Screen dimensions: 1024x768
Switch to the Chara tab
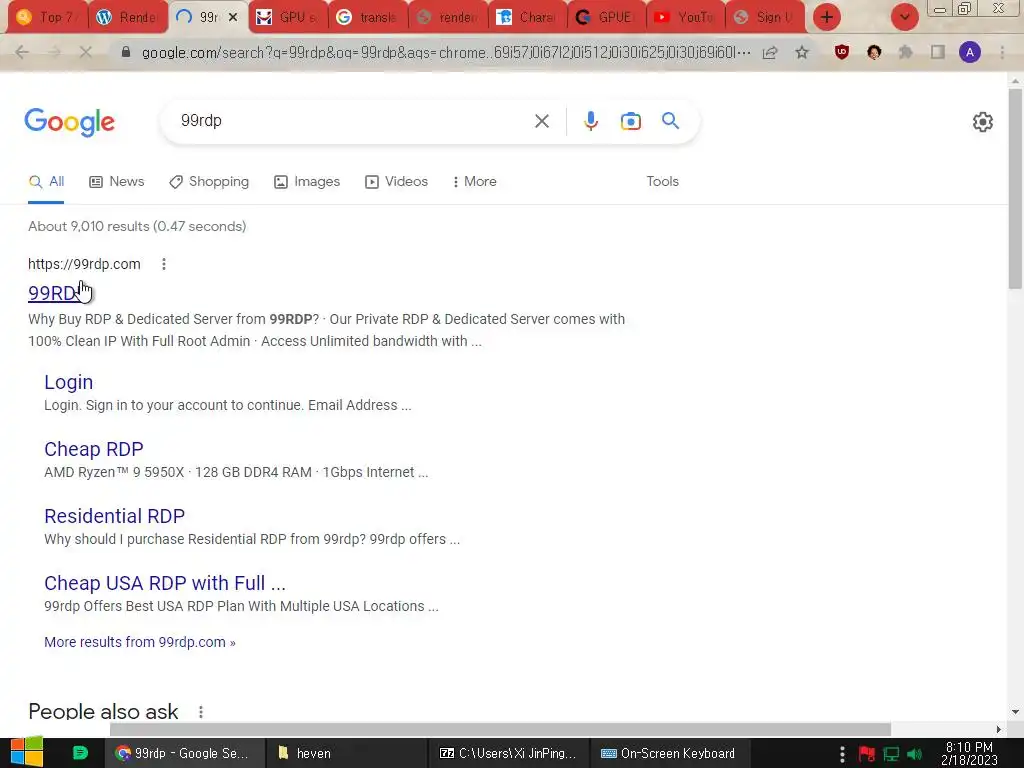(x=528, y=17)
